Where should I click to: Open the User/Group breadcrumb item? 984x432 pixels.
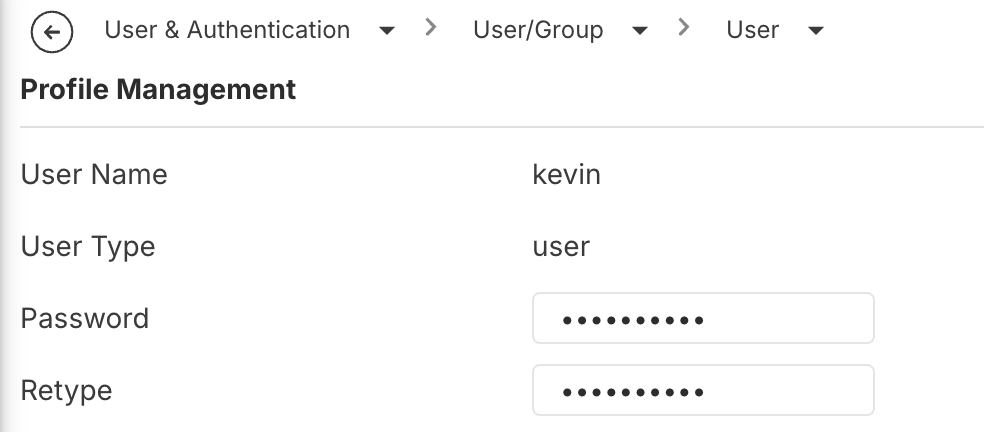[538, 30]
